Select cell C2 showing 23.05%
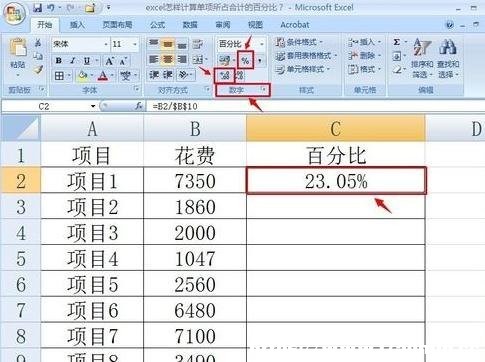Image resolution: width=485 pixels, height=362 pixels. 336,181
